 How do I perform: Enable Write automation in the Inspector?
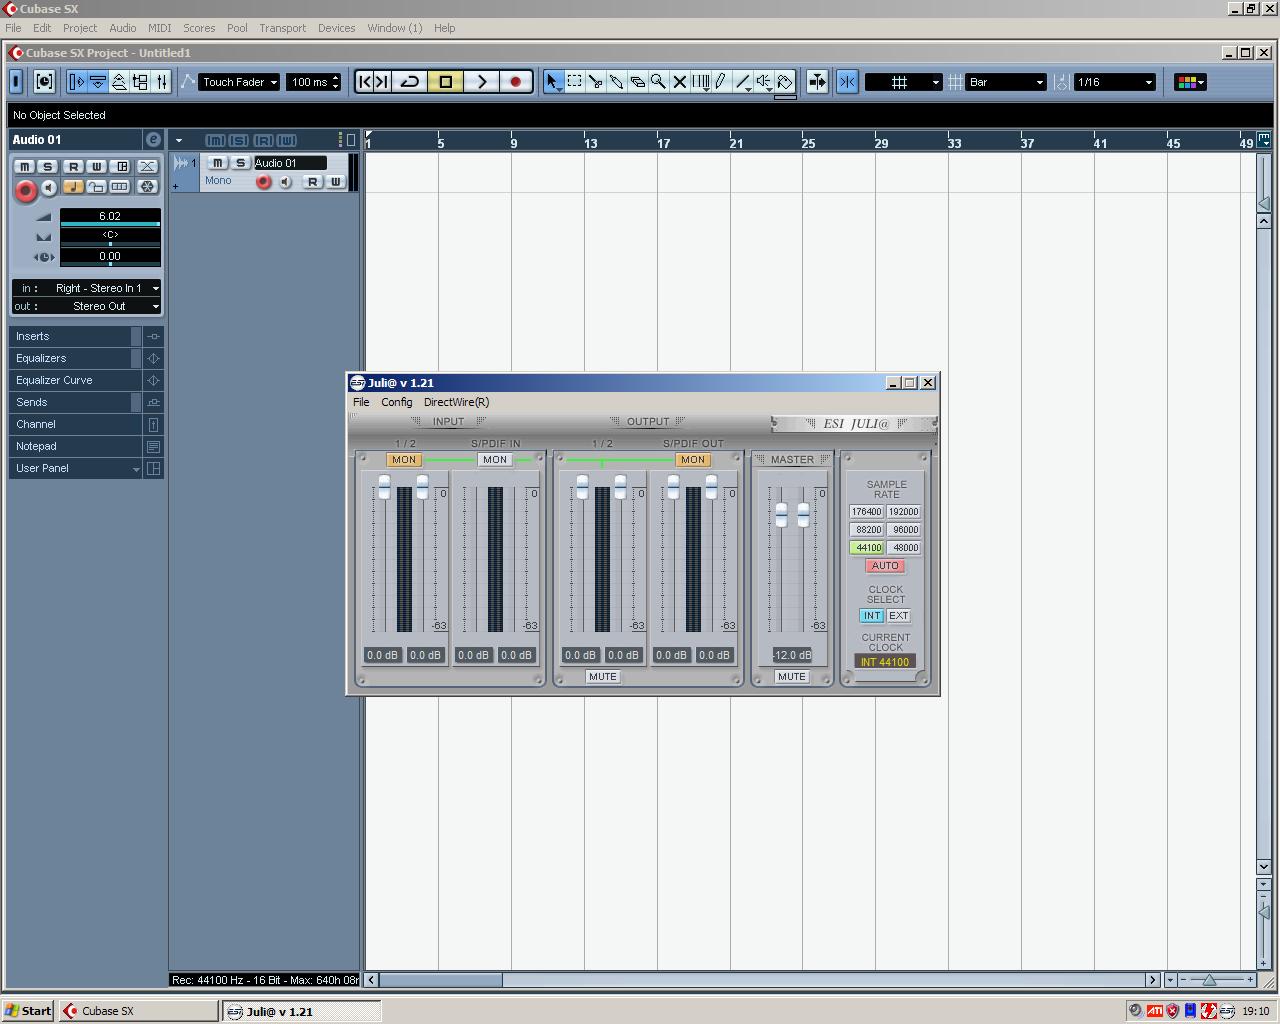(96, 166)
